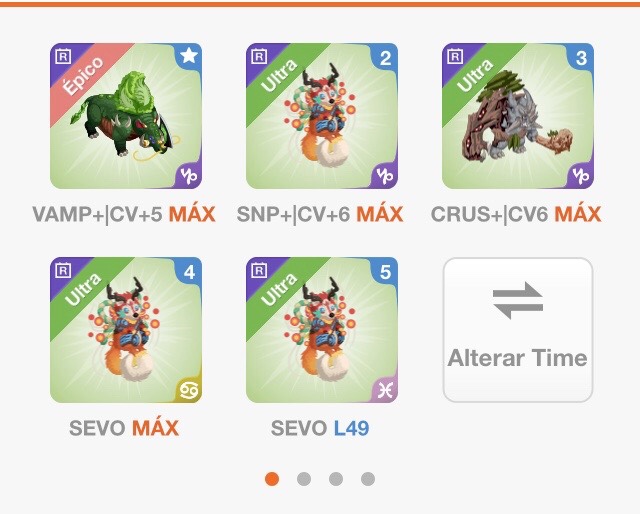The width and height of the screenshot is (640, 514).
Task: Click the number 3 badge on CRUS+ card
Action: click(581, 58)
